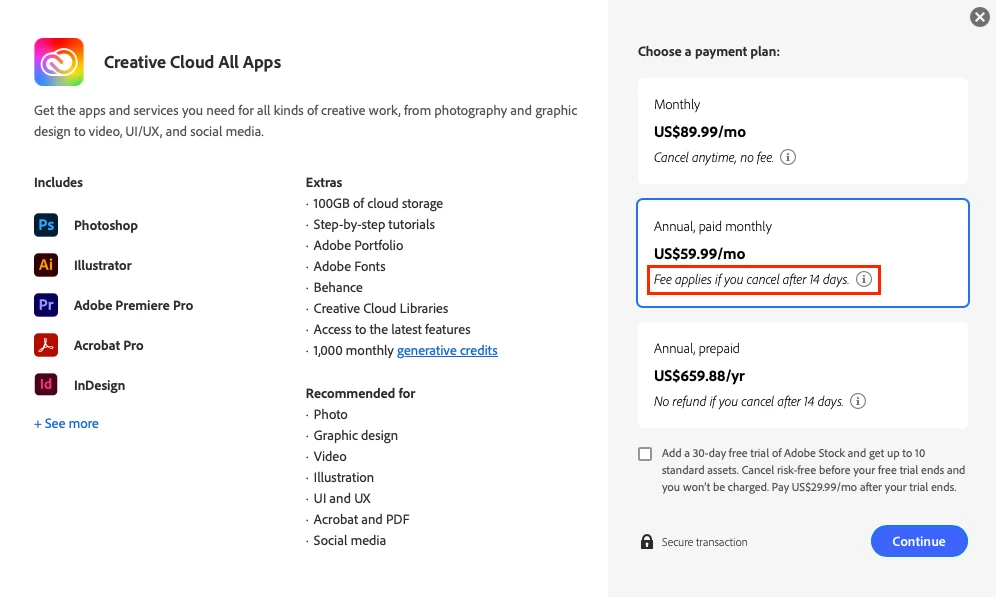Image resolution: width=996 pixels, height=597 pixels.
Task: Click the InDesign Id app icon
Action: [x=46, y=385]
